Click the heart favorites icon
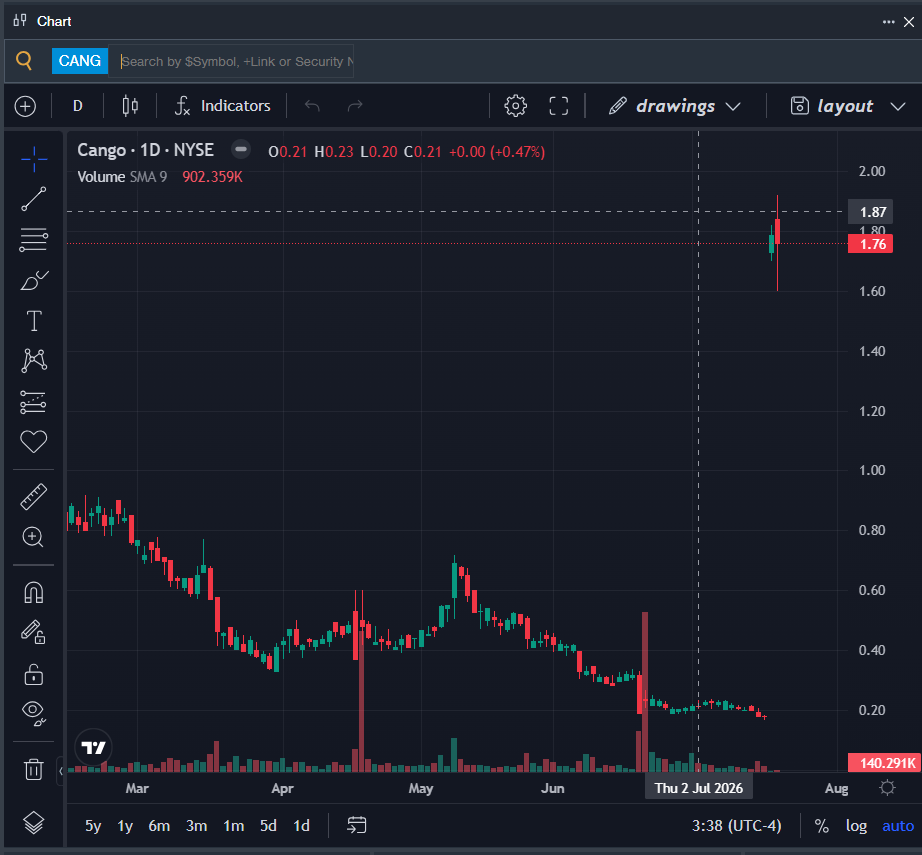The width and height of the screenshot is (922, 855). pos(34,442)
